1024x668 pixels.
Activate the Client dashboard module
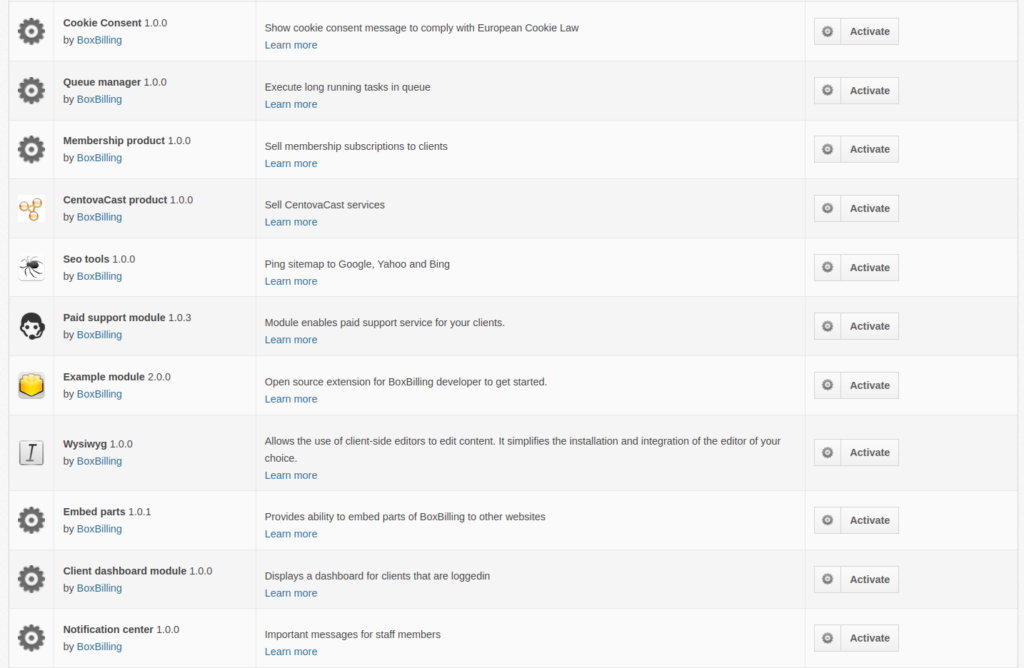click(x=869, y=579)
